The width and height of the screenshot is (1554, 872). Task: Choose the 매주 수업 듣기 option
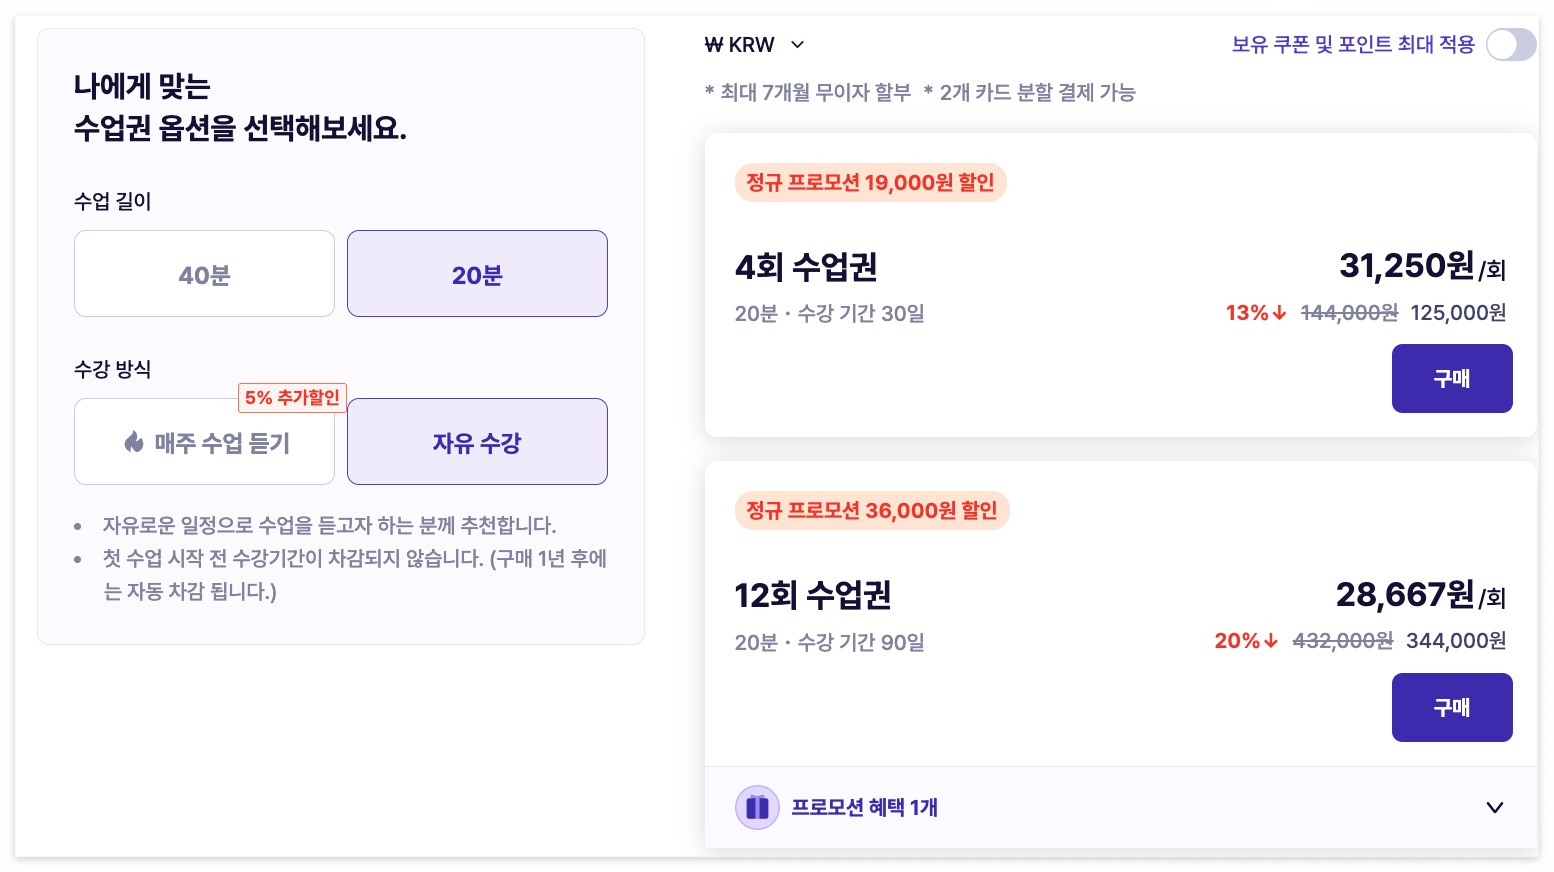point(204,441)
